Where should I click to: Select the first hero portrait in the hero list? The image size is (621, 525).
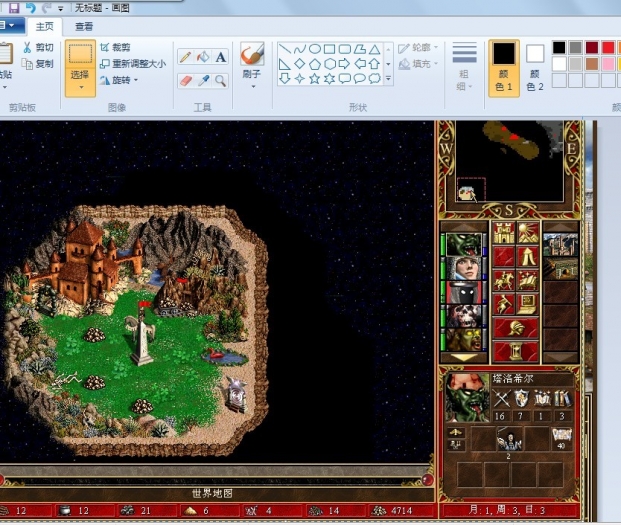pos(464,244)
